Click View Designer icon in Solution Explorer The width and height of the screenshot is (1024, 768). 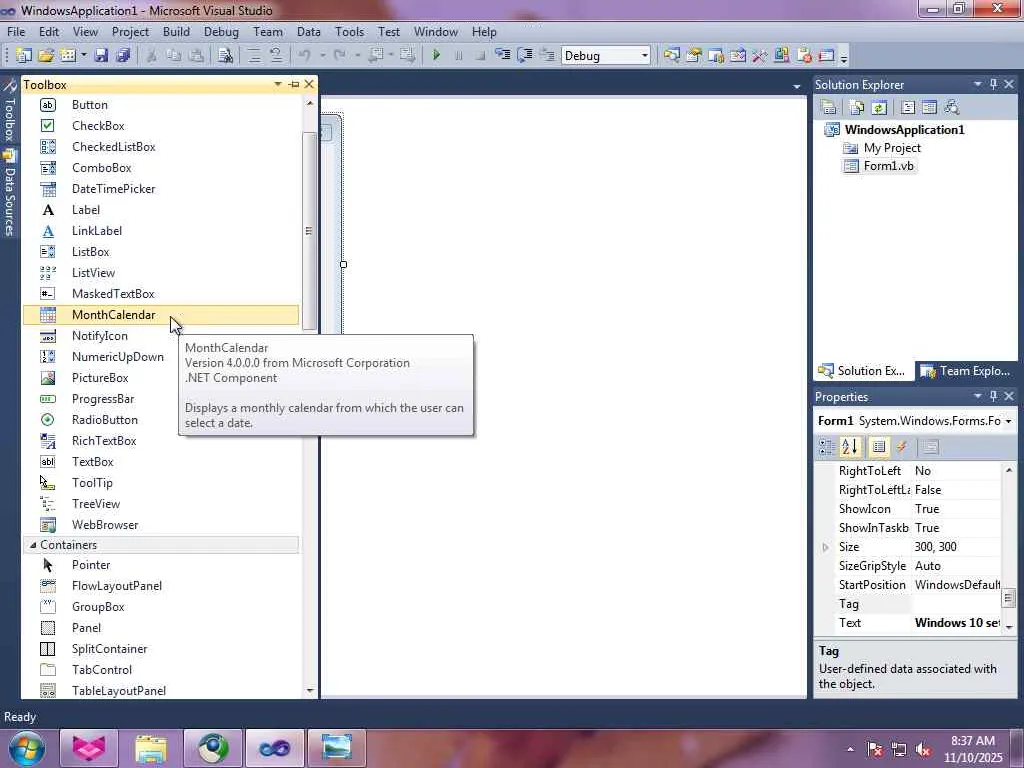tap(929, 108)
